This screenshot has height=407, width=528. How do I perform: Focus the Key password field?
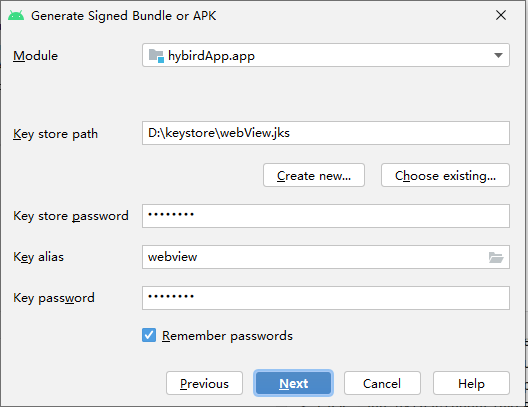[326, 298]
